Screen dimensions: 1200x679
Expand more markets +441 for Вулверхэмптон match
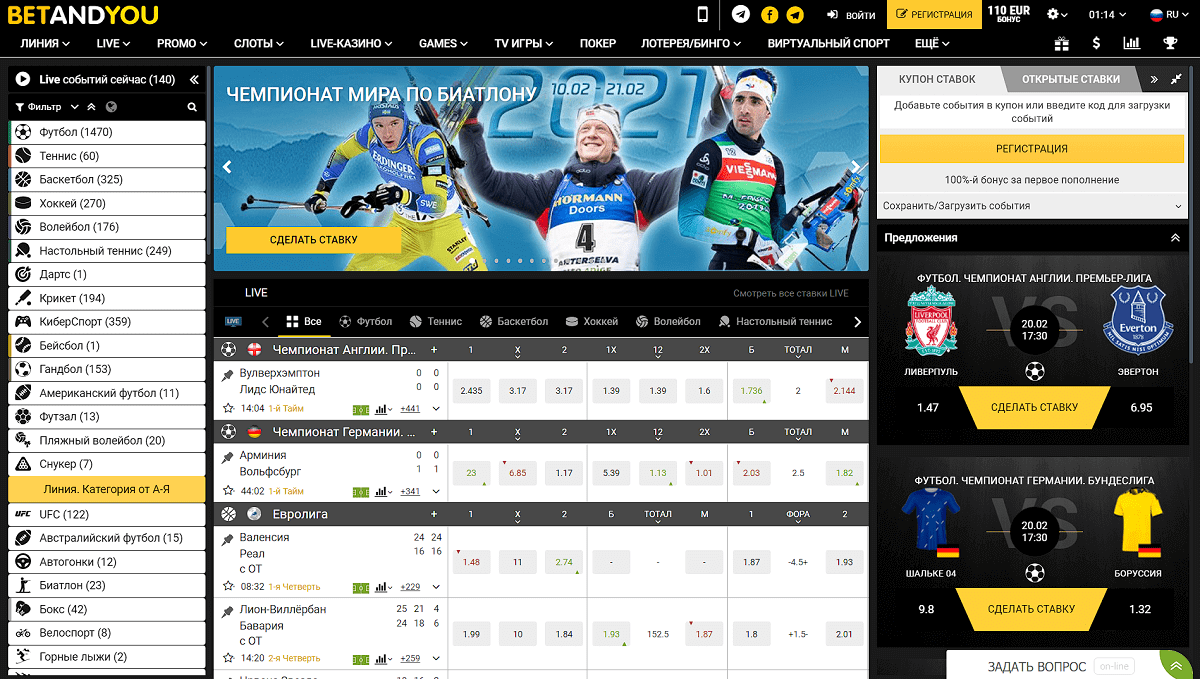tap(410, 409)
